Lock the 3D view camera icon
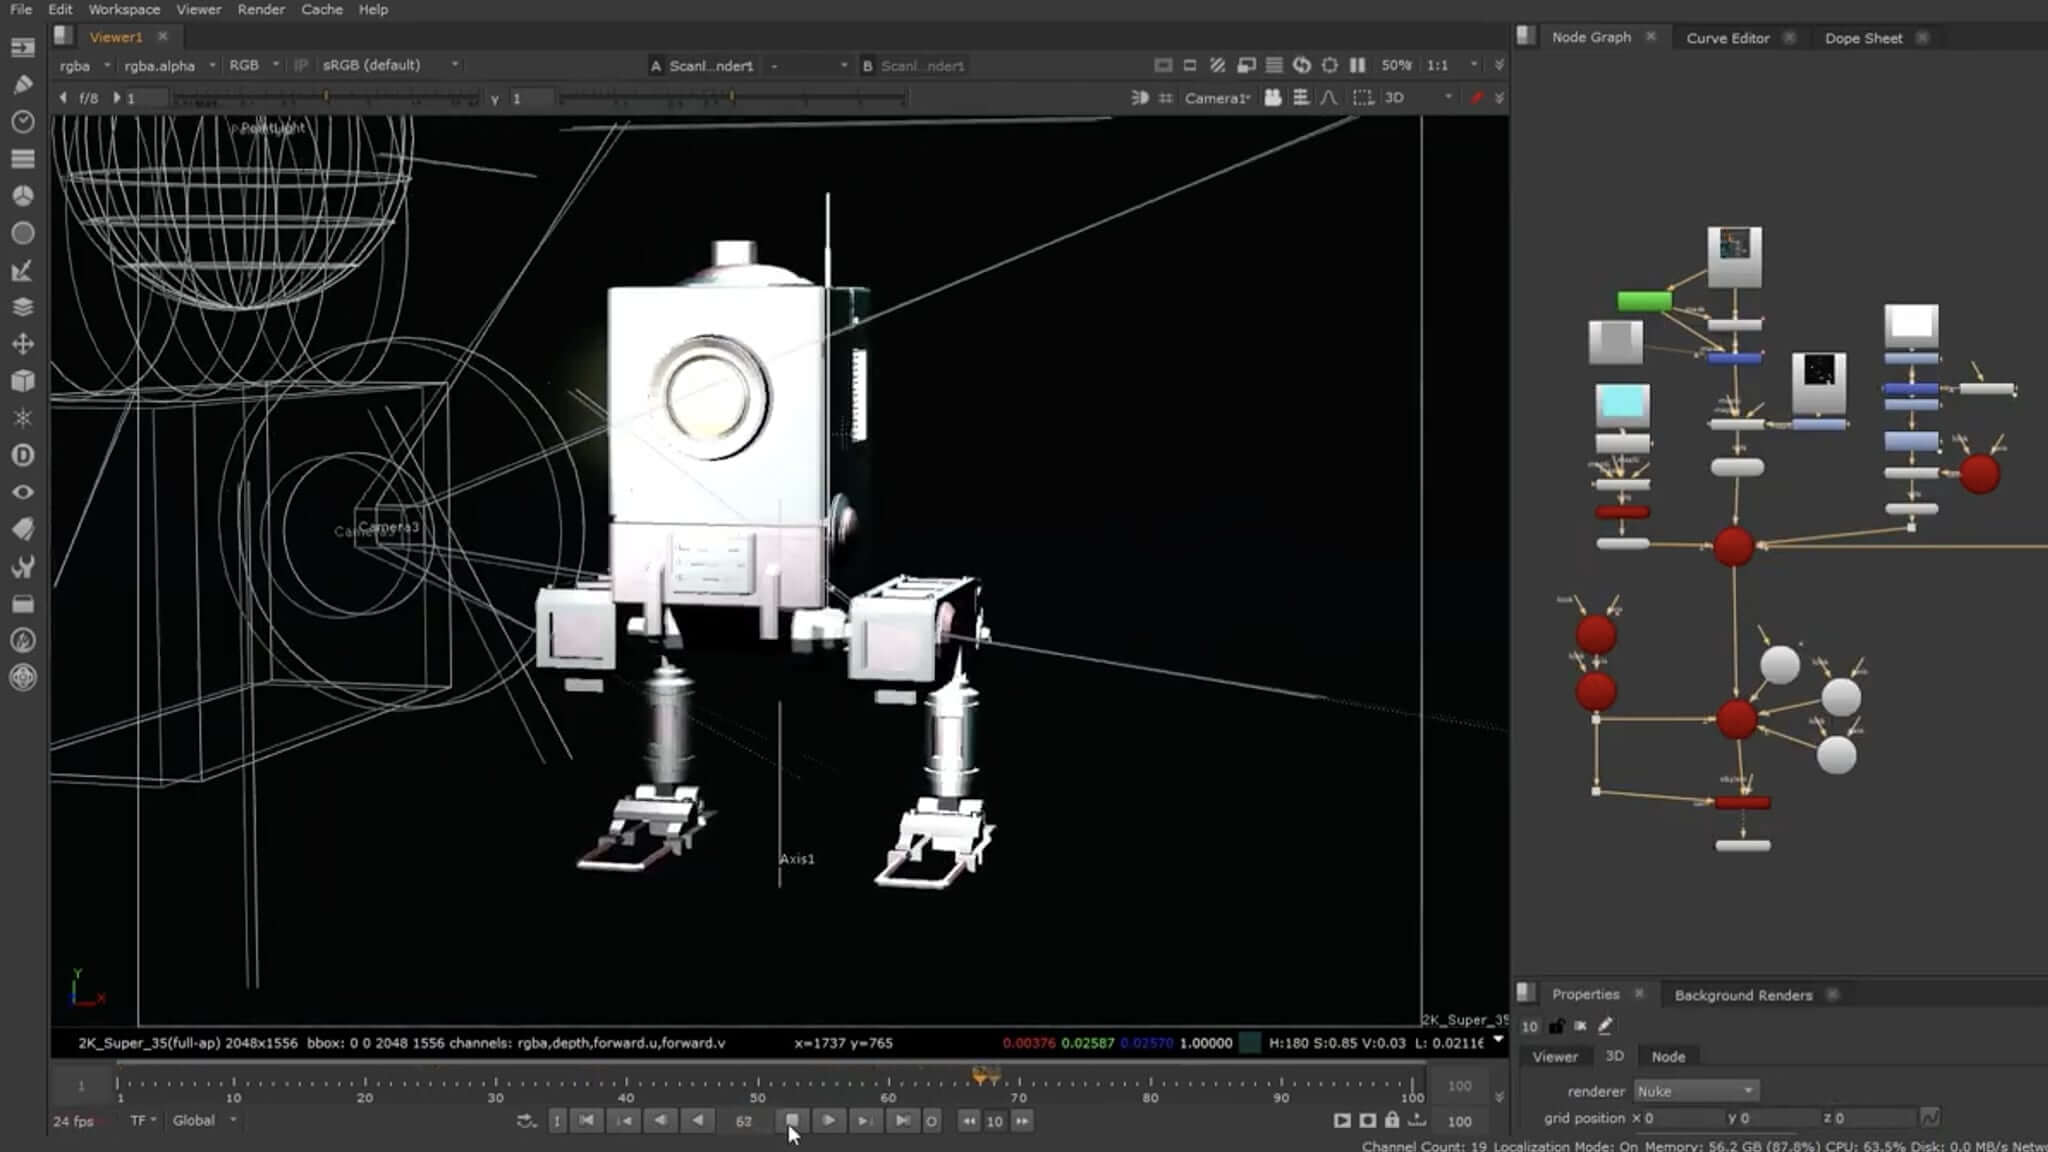 (x=1272, y=98)
